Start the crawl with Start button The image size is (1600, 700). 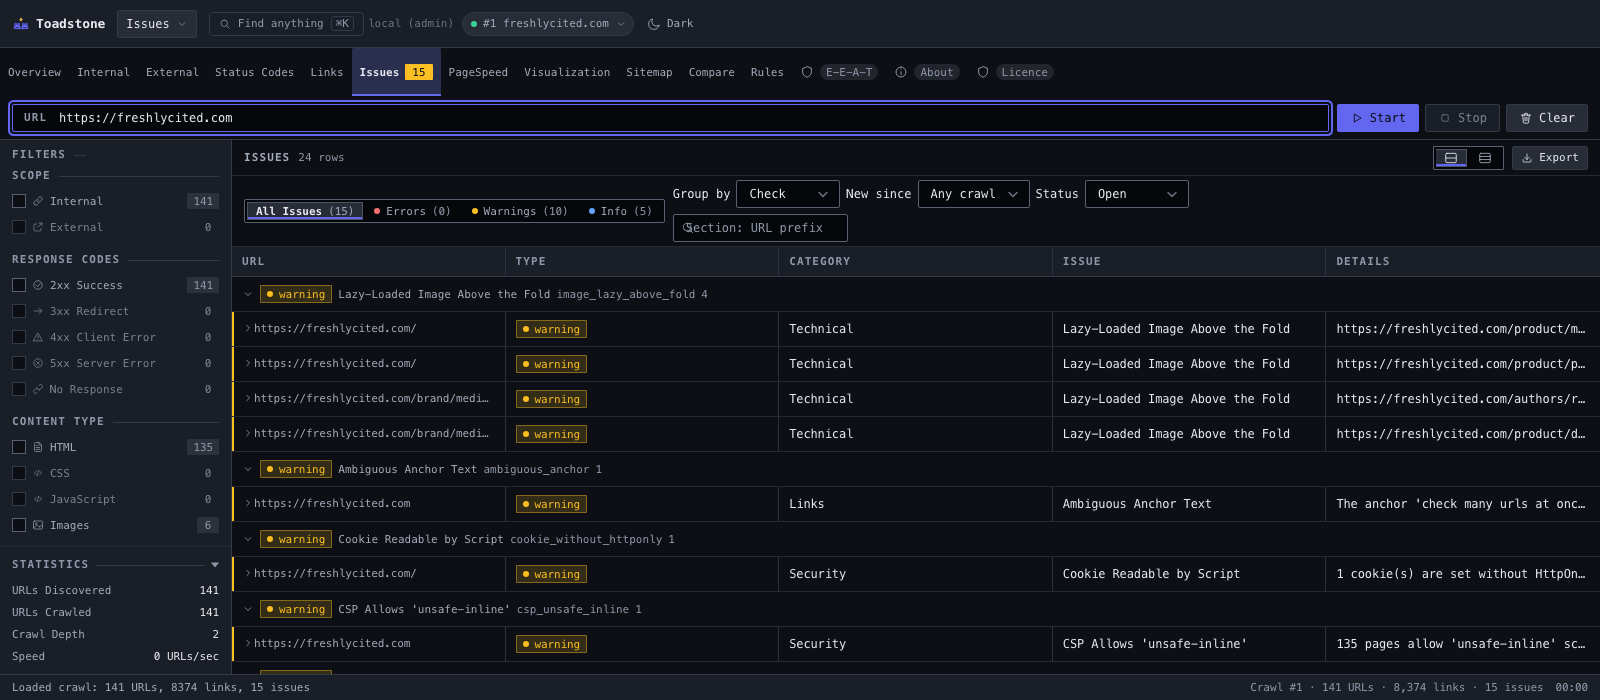point(1378,118)
